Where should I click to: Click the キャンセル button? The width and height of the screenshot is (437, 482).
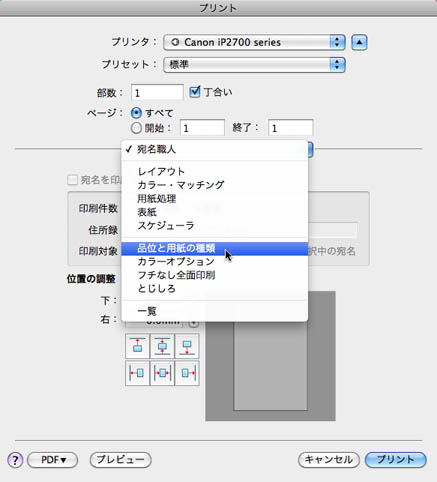[x=329, y=460]
